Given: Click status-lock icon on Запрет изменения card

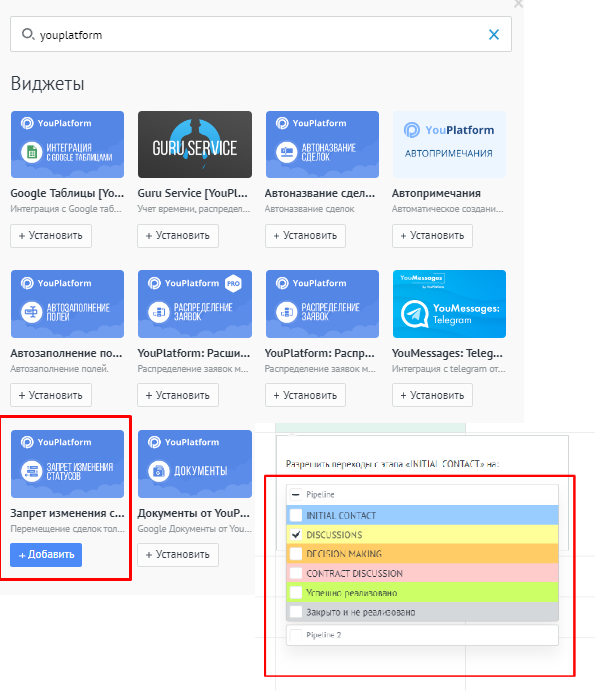Looking at the screenshot, I should [32, 471].
